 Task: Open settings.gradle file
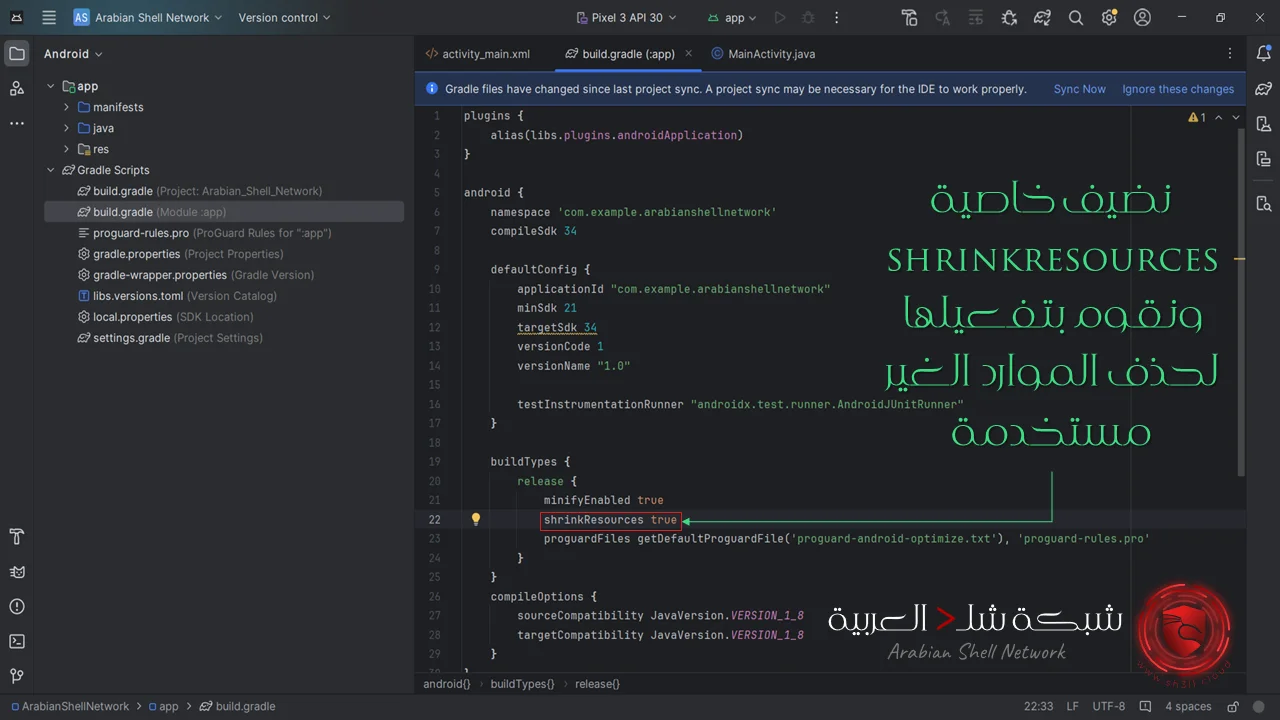pos(170,338)
